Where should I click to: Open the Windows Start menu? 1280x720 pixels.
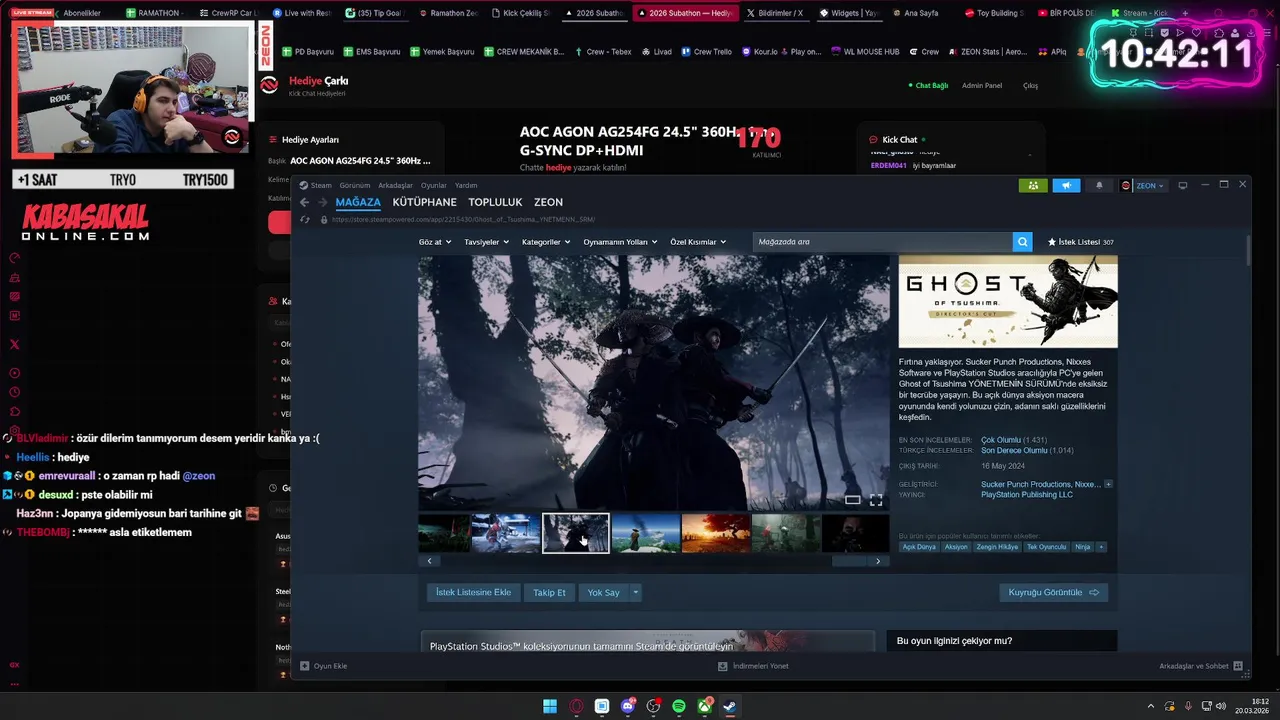(x=550, y=706)
